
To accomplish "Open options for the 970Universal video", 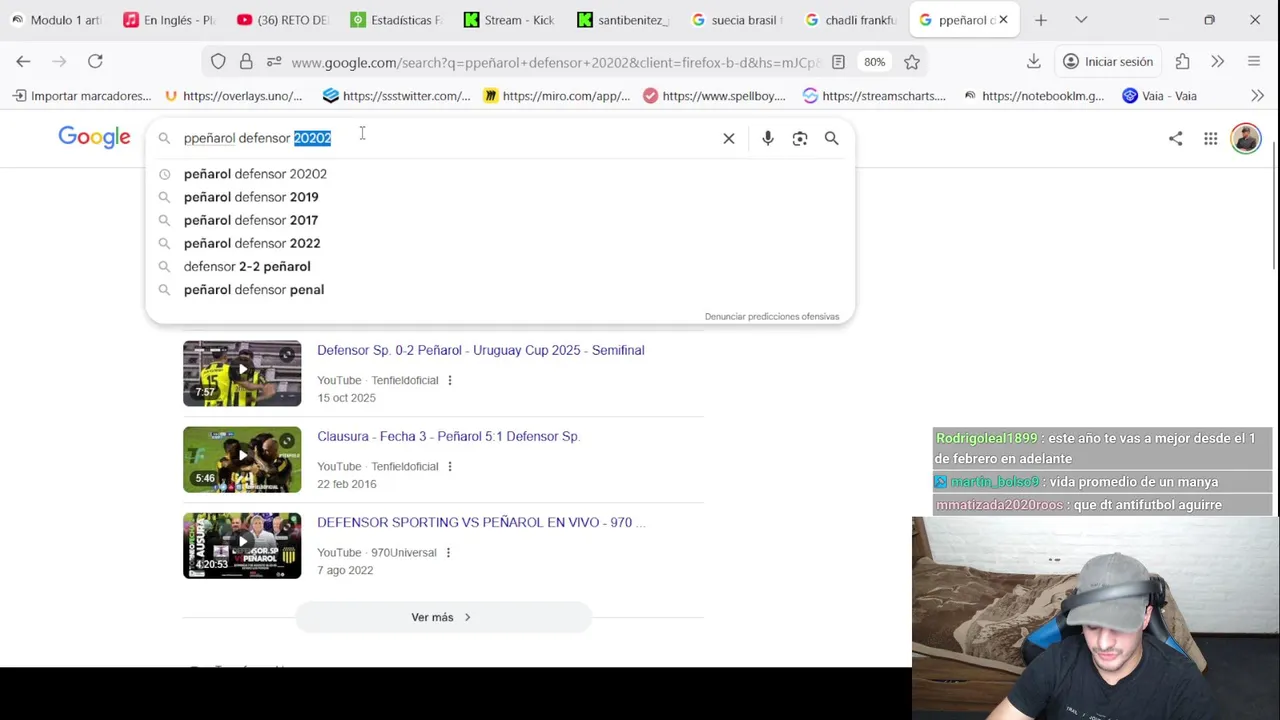I will coord(448,552).
